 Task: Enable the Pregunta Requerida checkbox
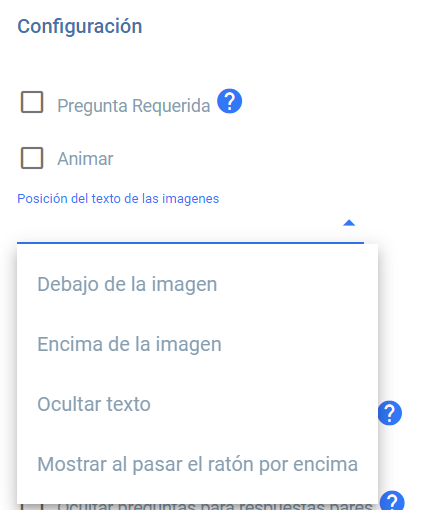[x=32, y=102]
